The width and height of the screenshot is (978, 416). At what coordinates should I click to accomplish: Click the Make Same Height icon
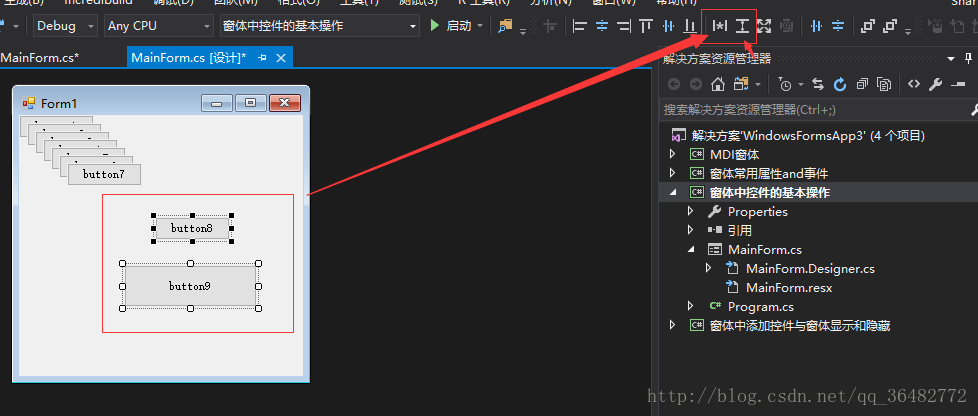[742, 26]
